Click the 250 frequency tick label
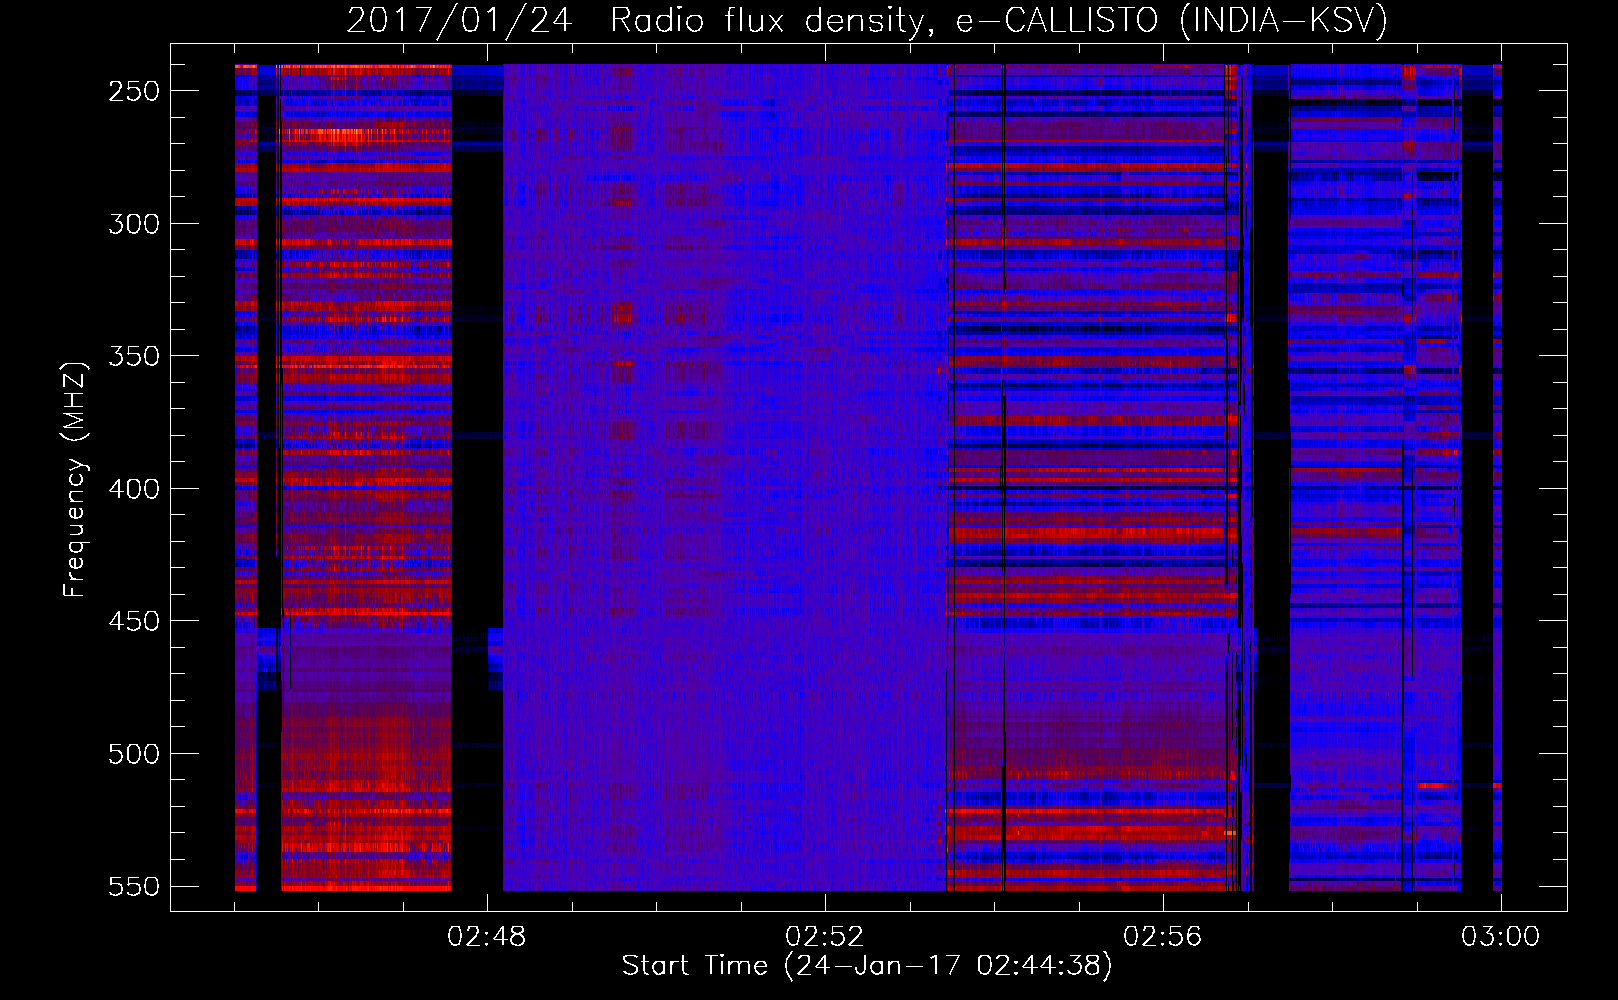 pyautogui.click(x=134, y=91)
